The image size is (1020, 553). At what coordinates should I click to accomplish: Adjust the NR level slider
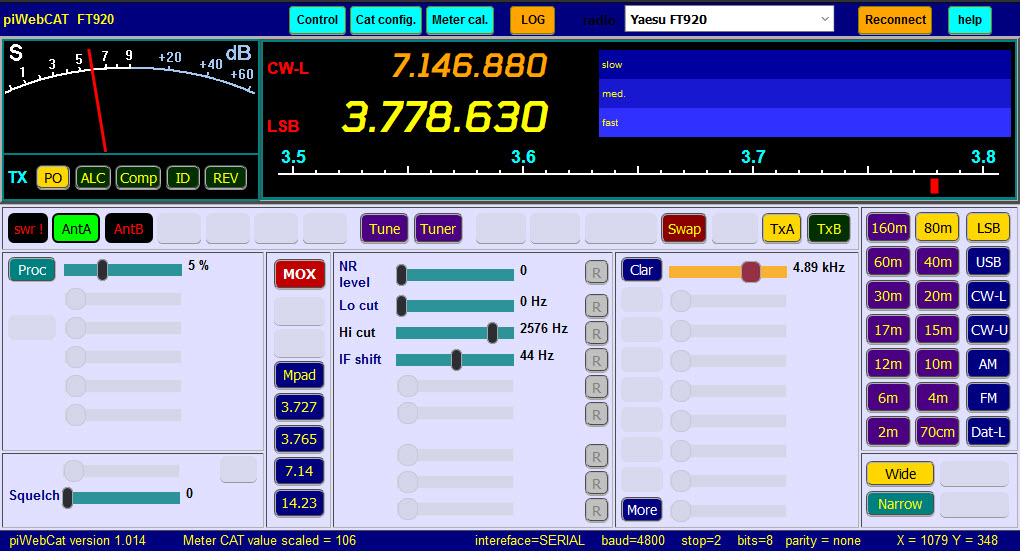pos(455,275)
